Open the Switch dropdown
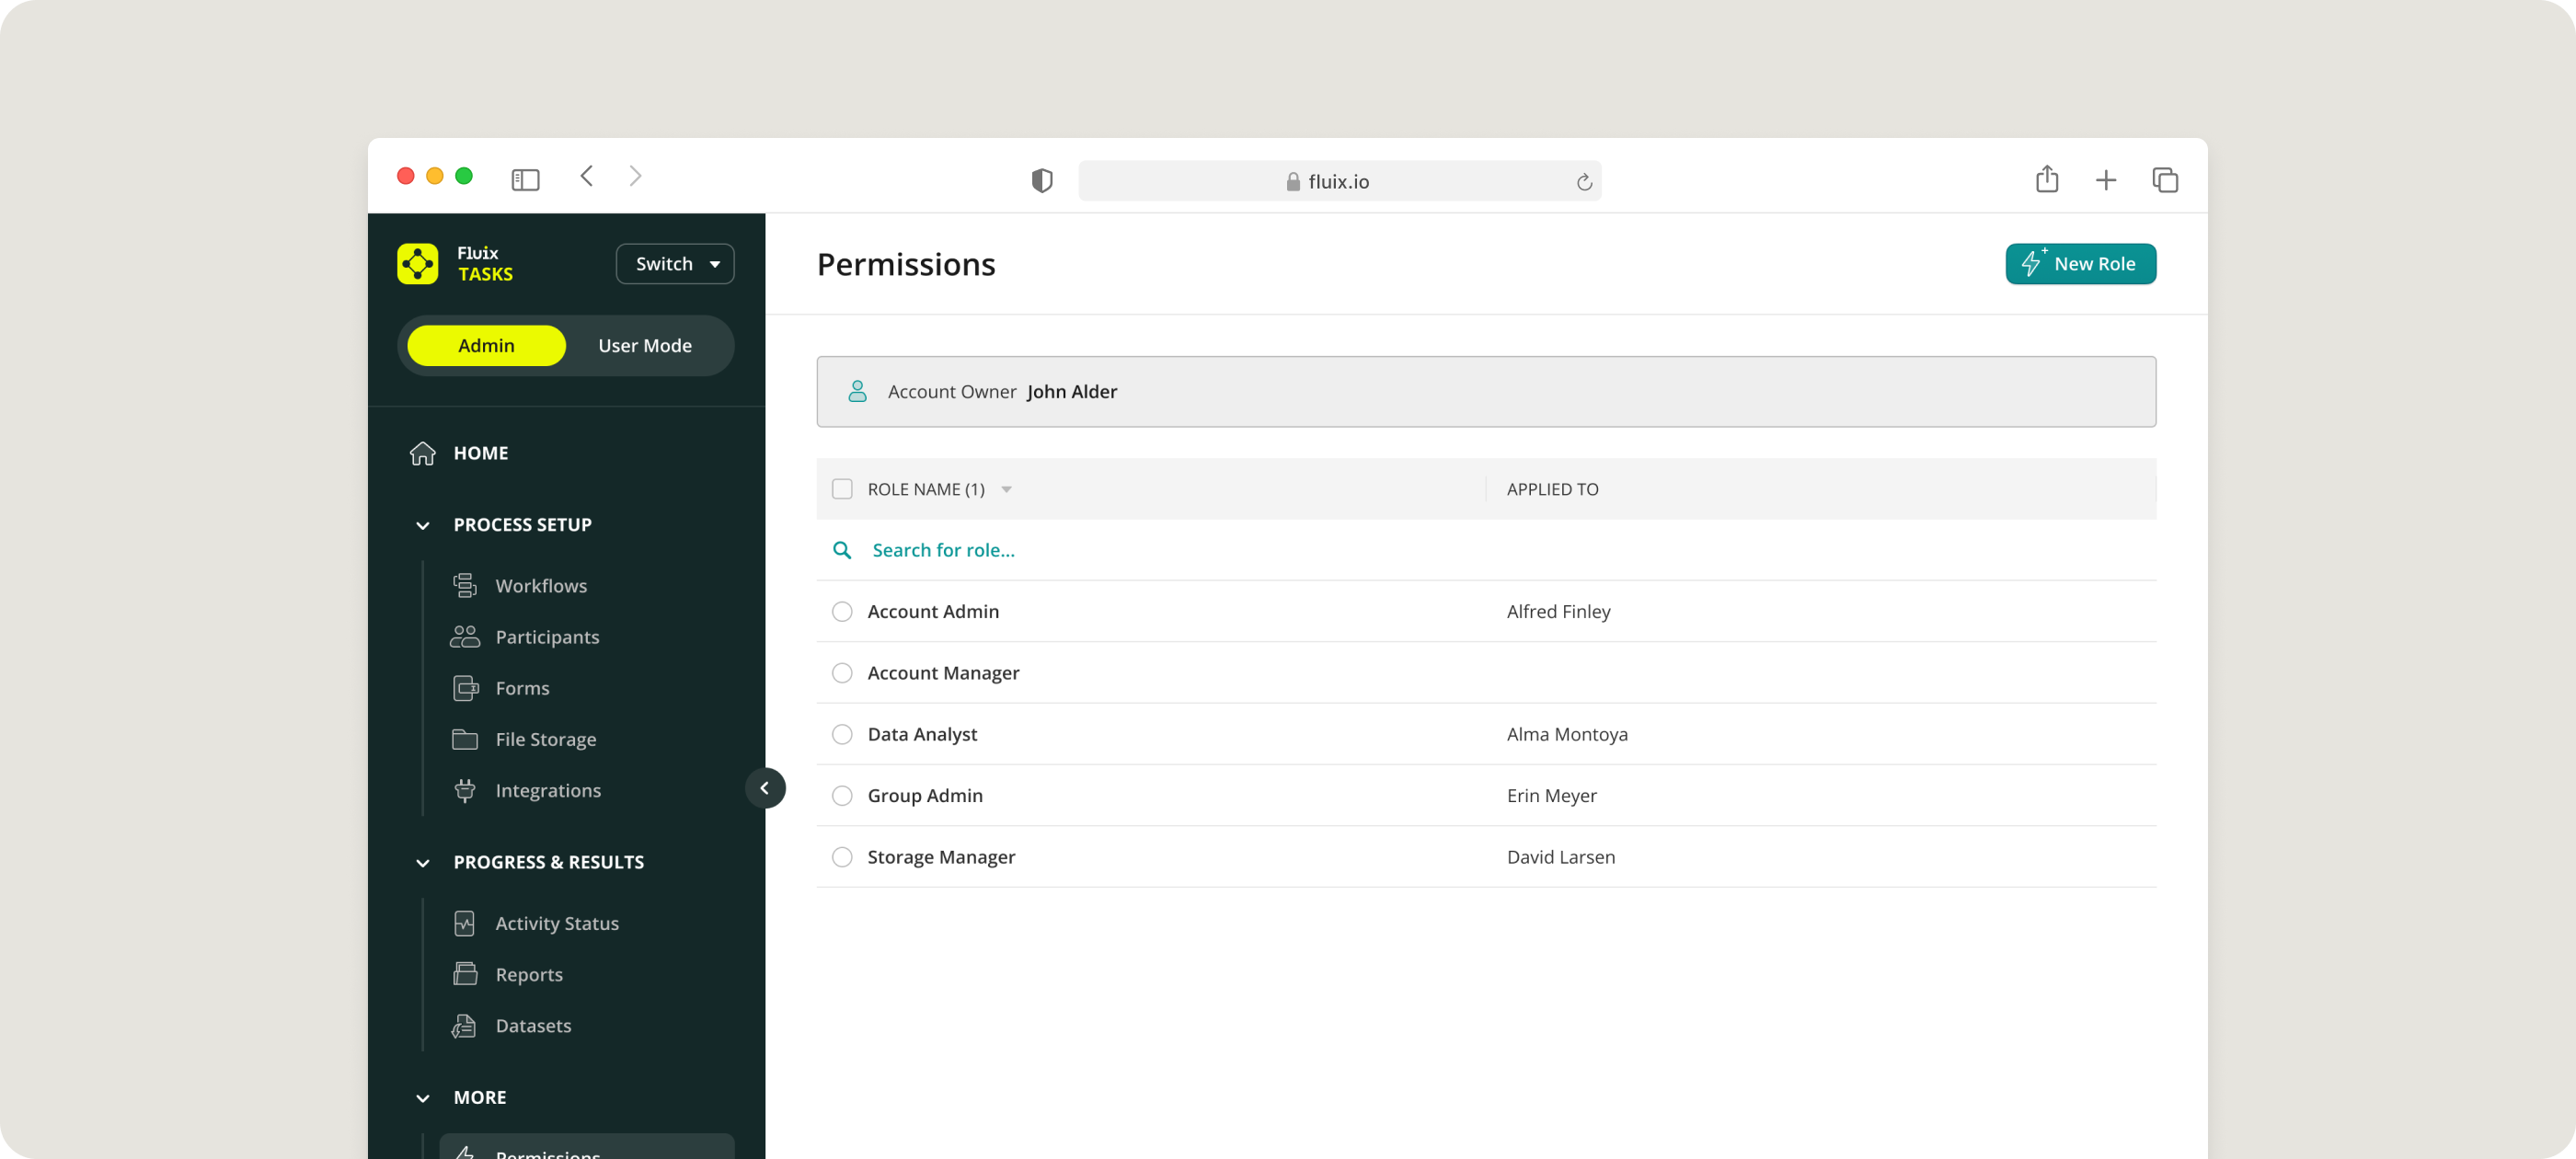 pos(675,264)
